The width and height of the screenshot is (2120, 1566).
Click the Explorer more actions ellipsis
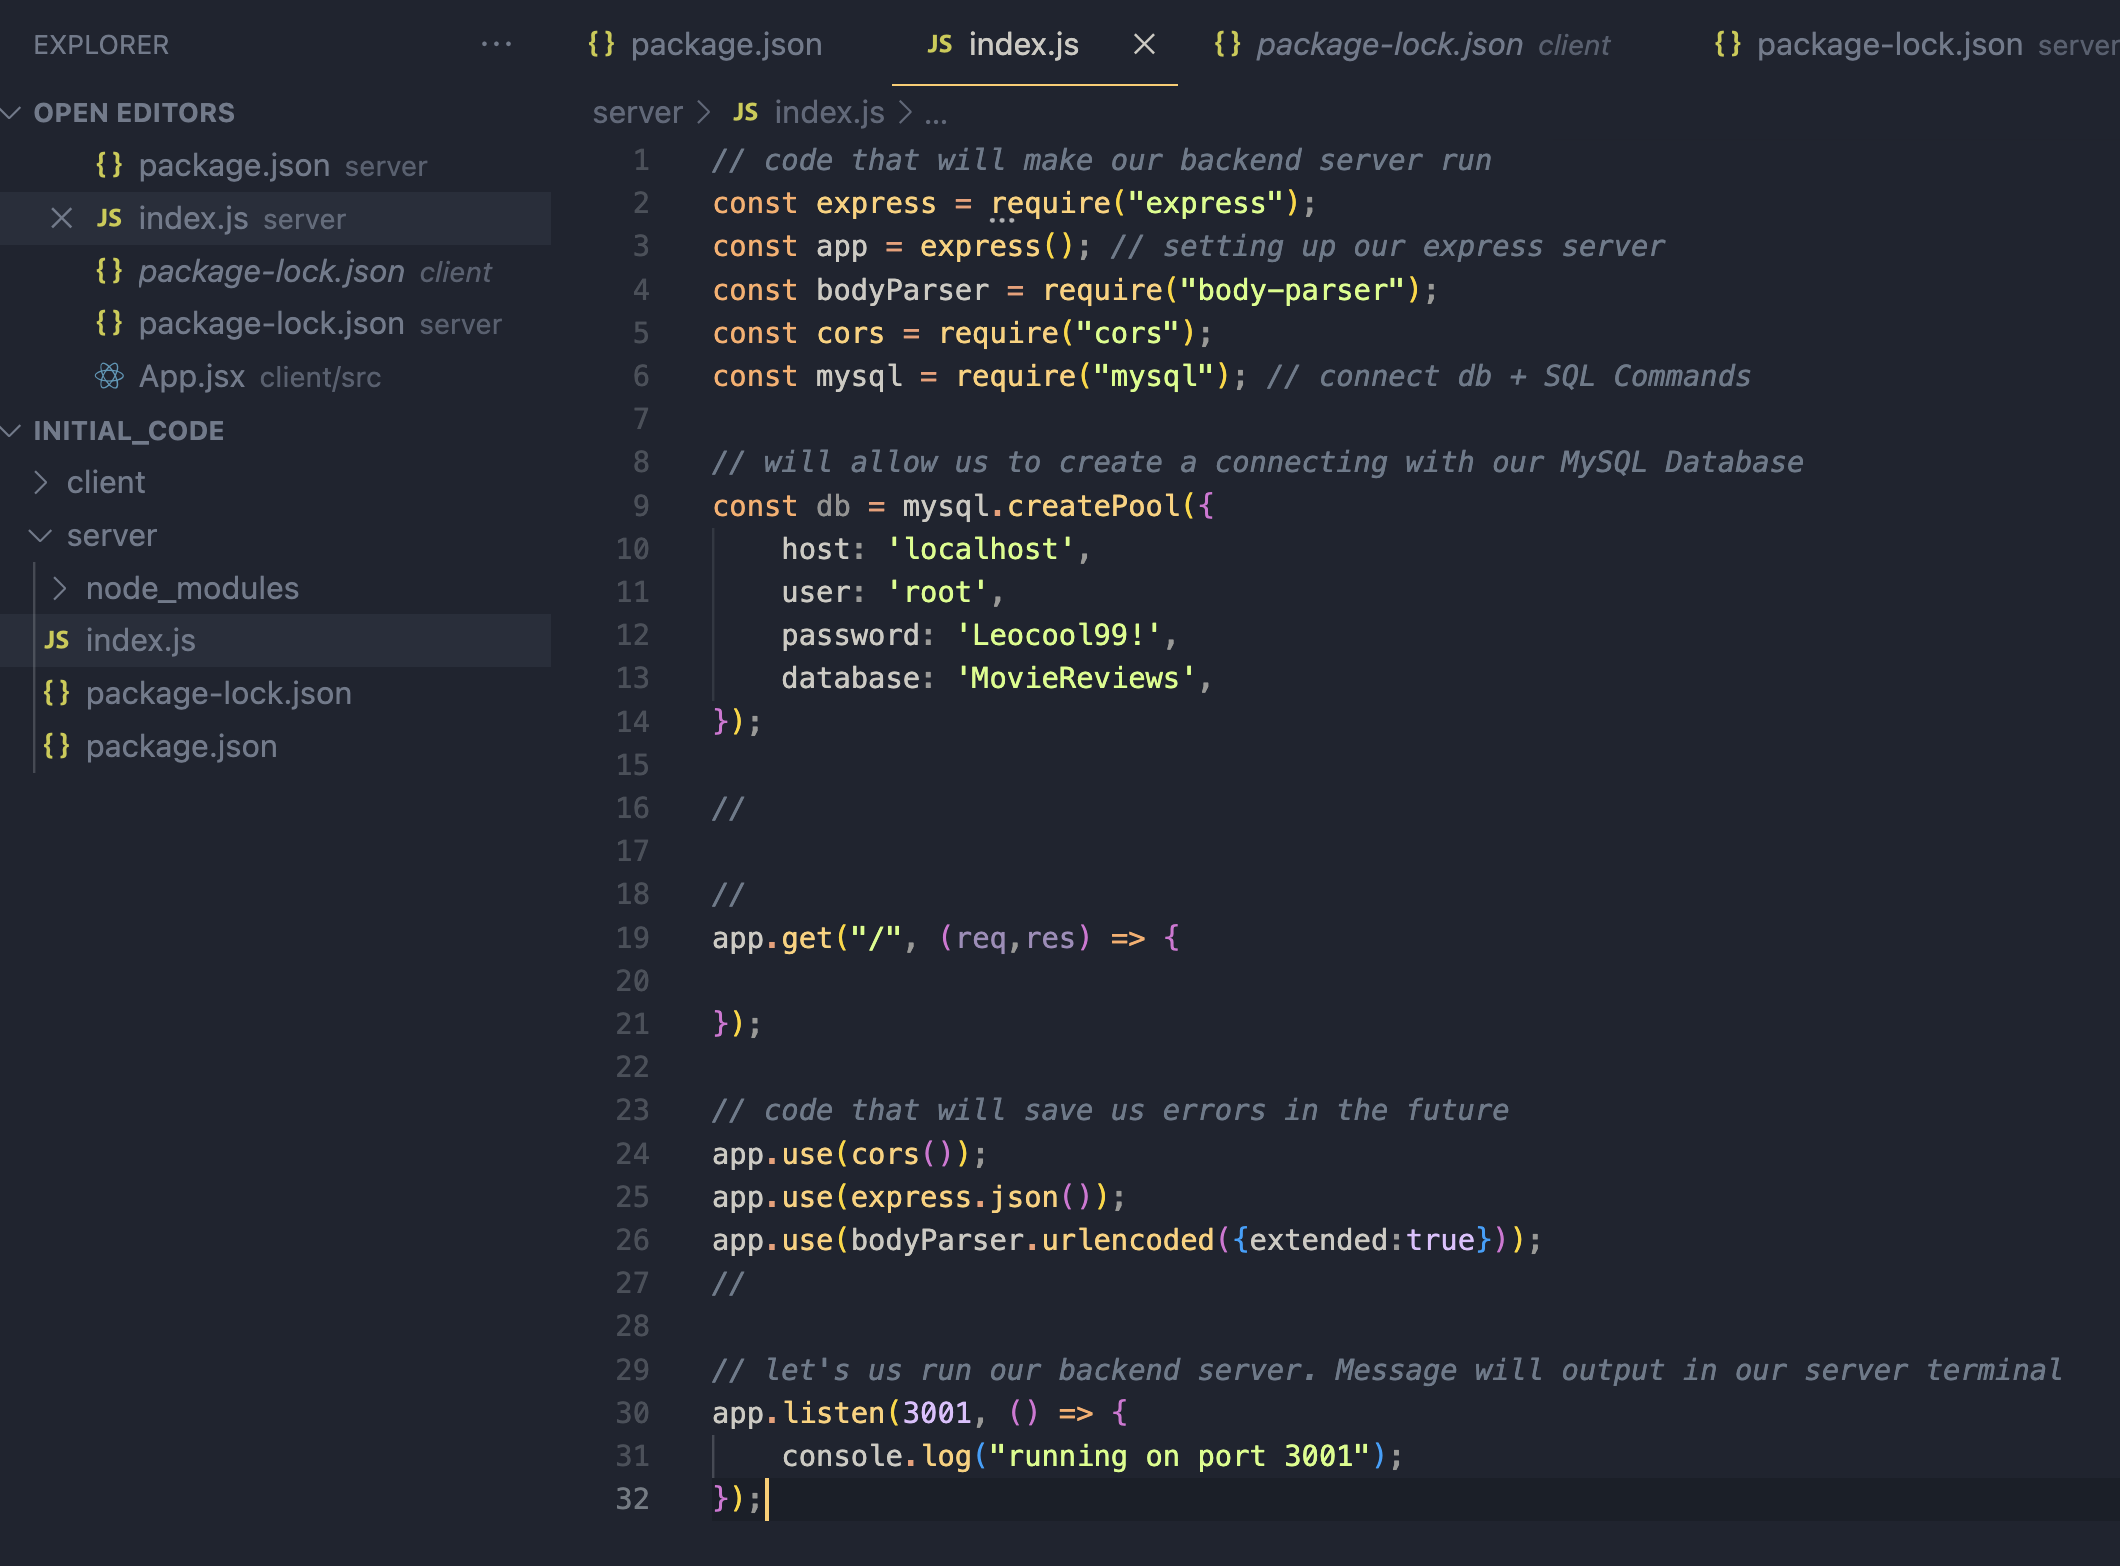(496, 44)
